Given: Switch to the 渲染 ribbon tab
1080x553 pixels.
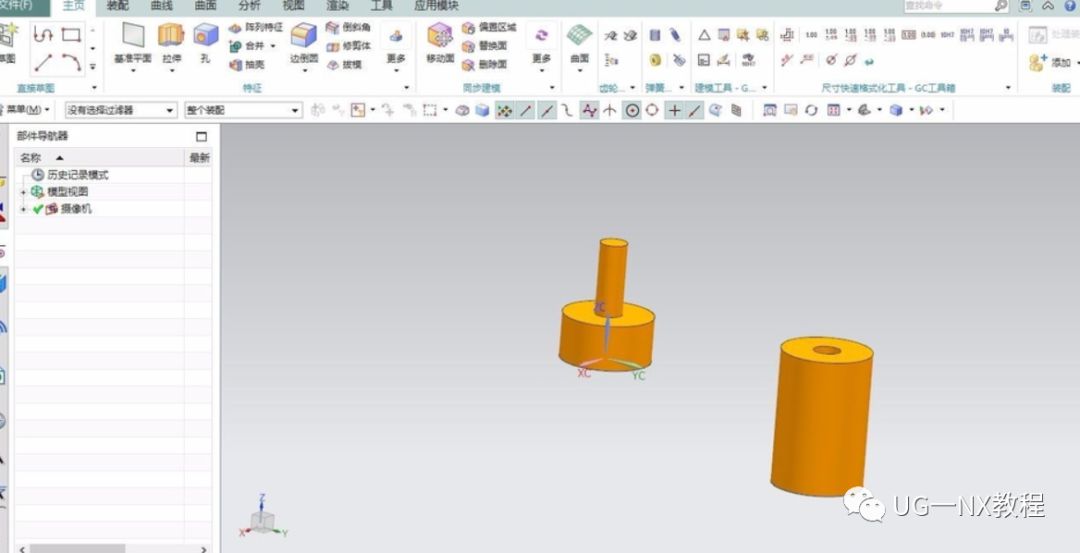Looking at the screenshot, I should click(338, 6).
